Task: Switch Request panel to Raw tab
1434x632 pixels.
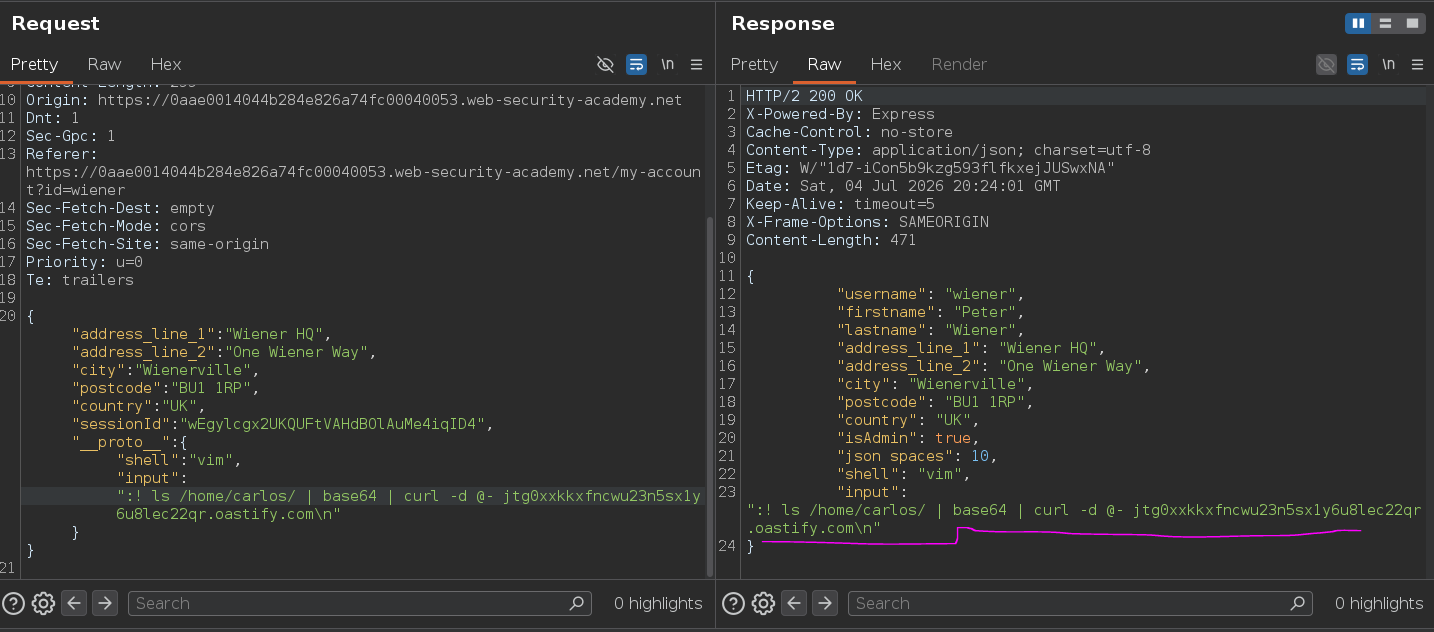Action: pos(104,64)
